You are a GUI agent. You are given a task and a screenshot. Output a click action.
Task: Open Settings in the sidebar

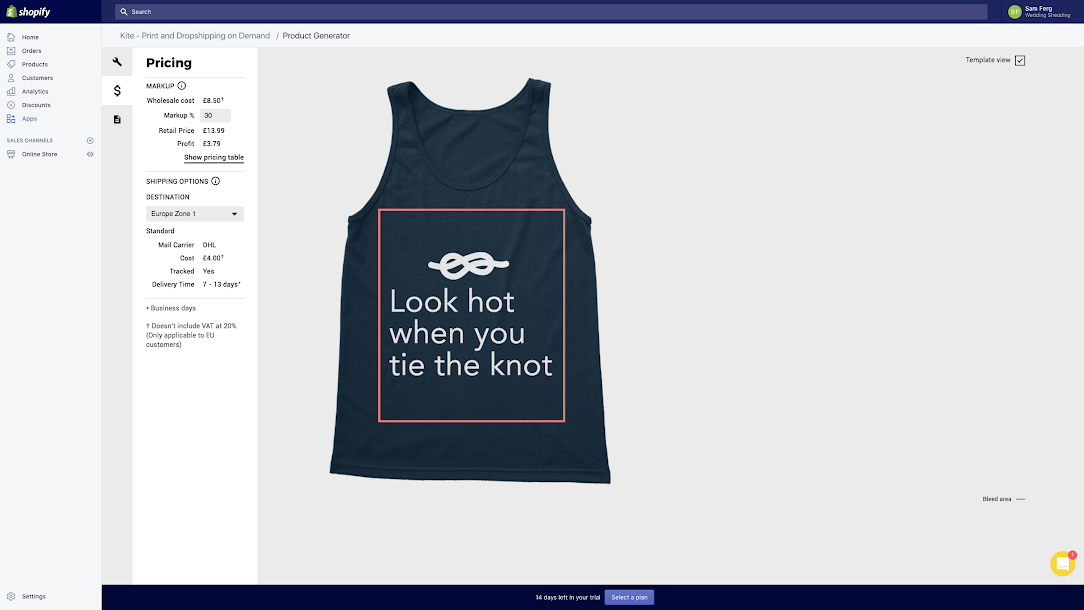pyautogui.click(x=33, y=596)
